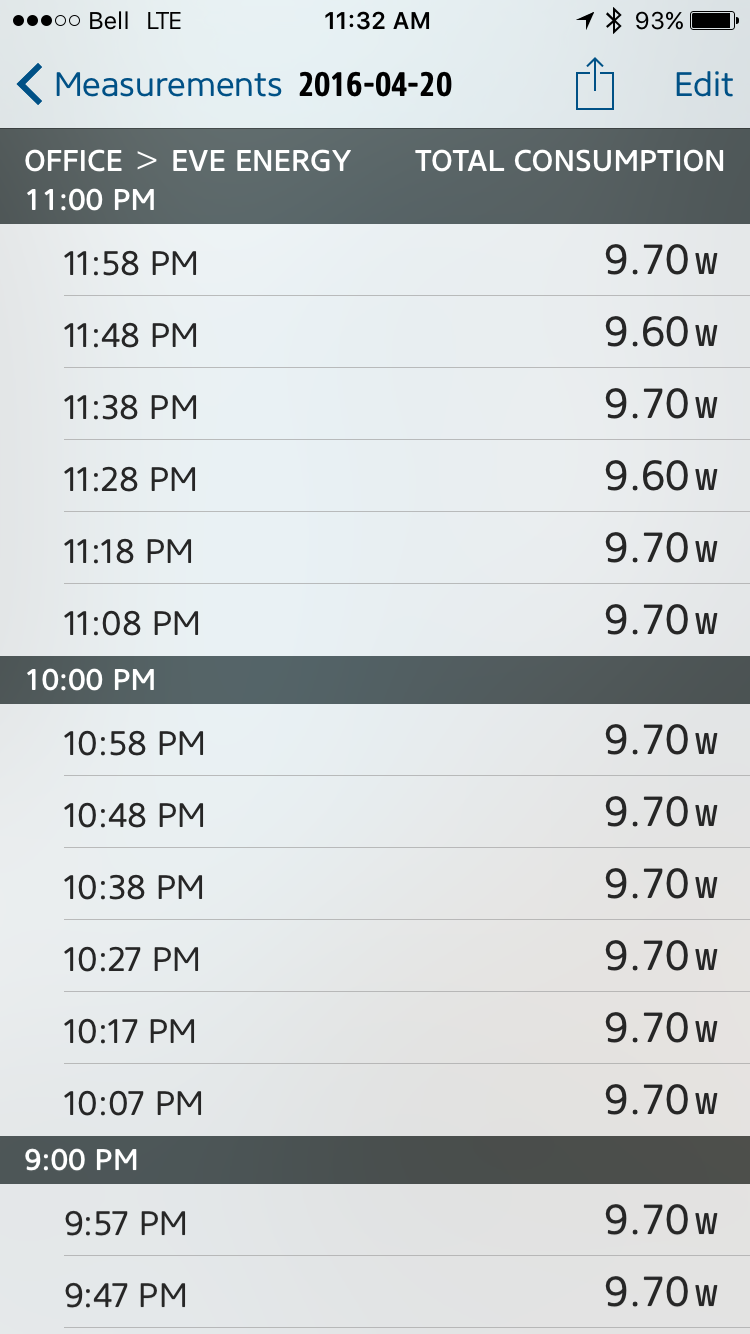The width and height of the screenshot is (750, 1334).
Task: Select the 10:27 PM reading
Action: click(375, 958)
